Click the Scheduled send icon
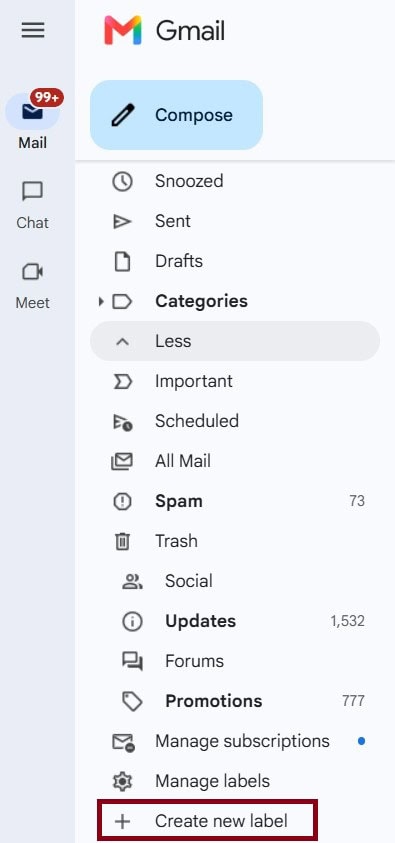This screenshot has width=395, height=843. [123, 422]
